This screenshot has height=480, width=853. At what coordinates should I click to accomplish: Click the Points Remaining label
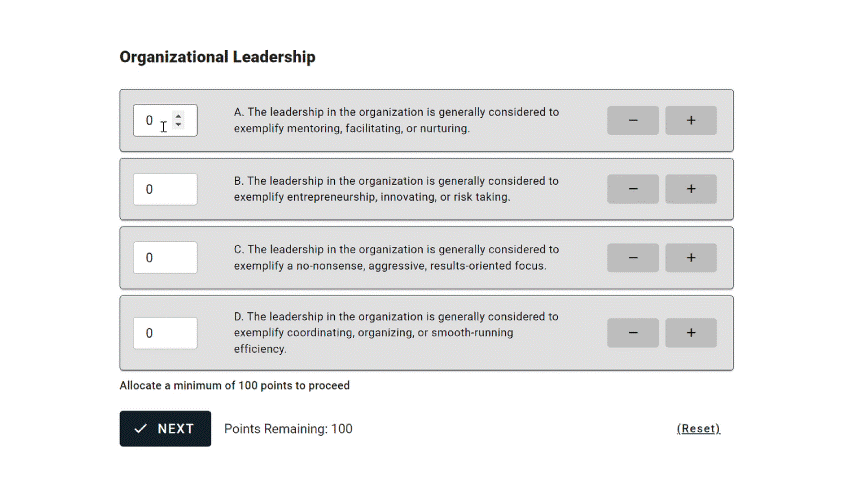coord(288,429)
